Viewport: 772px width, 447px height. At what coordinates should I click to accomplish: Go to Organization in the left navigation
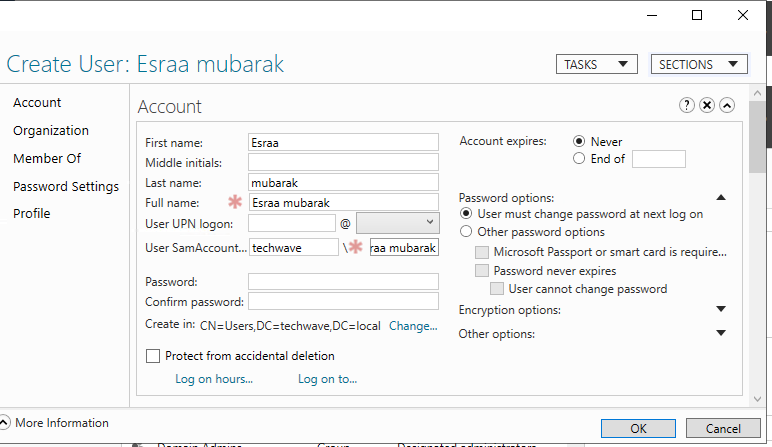51,131
